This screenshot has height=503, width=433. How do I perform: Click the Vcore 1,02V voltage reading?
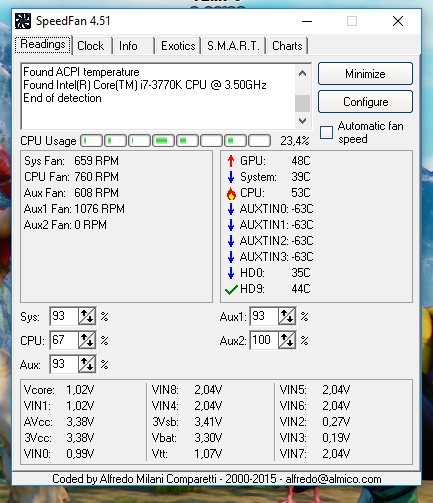click(59, 390)
